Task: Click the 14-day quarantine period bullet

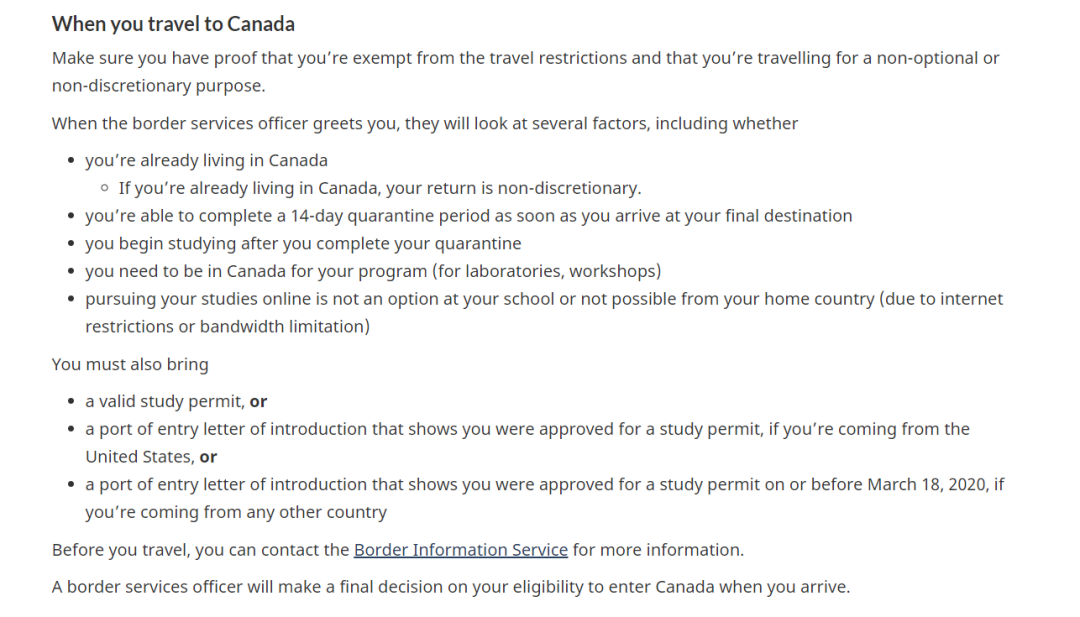Action: [468, 216]
